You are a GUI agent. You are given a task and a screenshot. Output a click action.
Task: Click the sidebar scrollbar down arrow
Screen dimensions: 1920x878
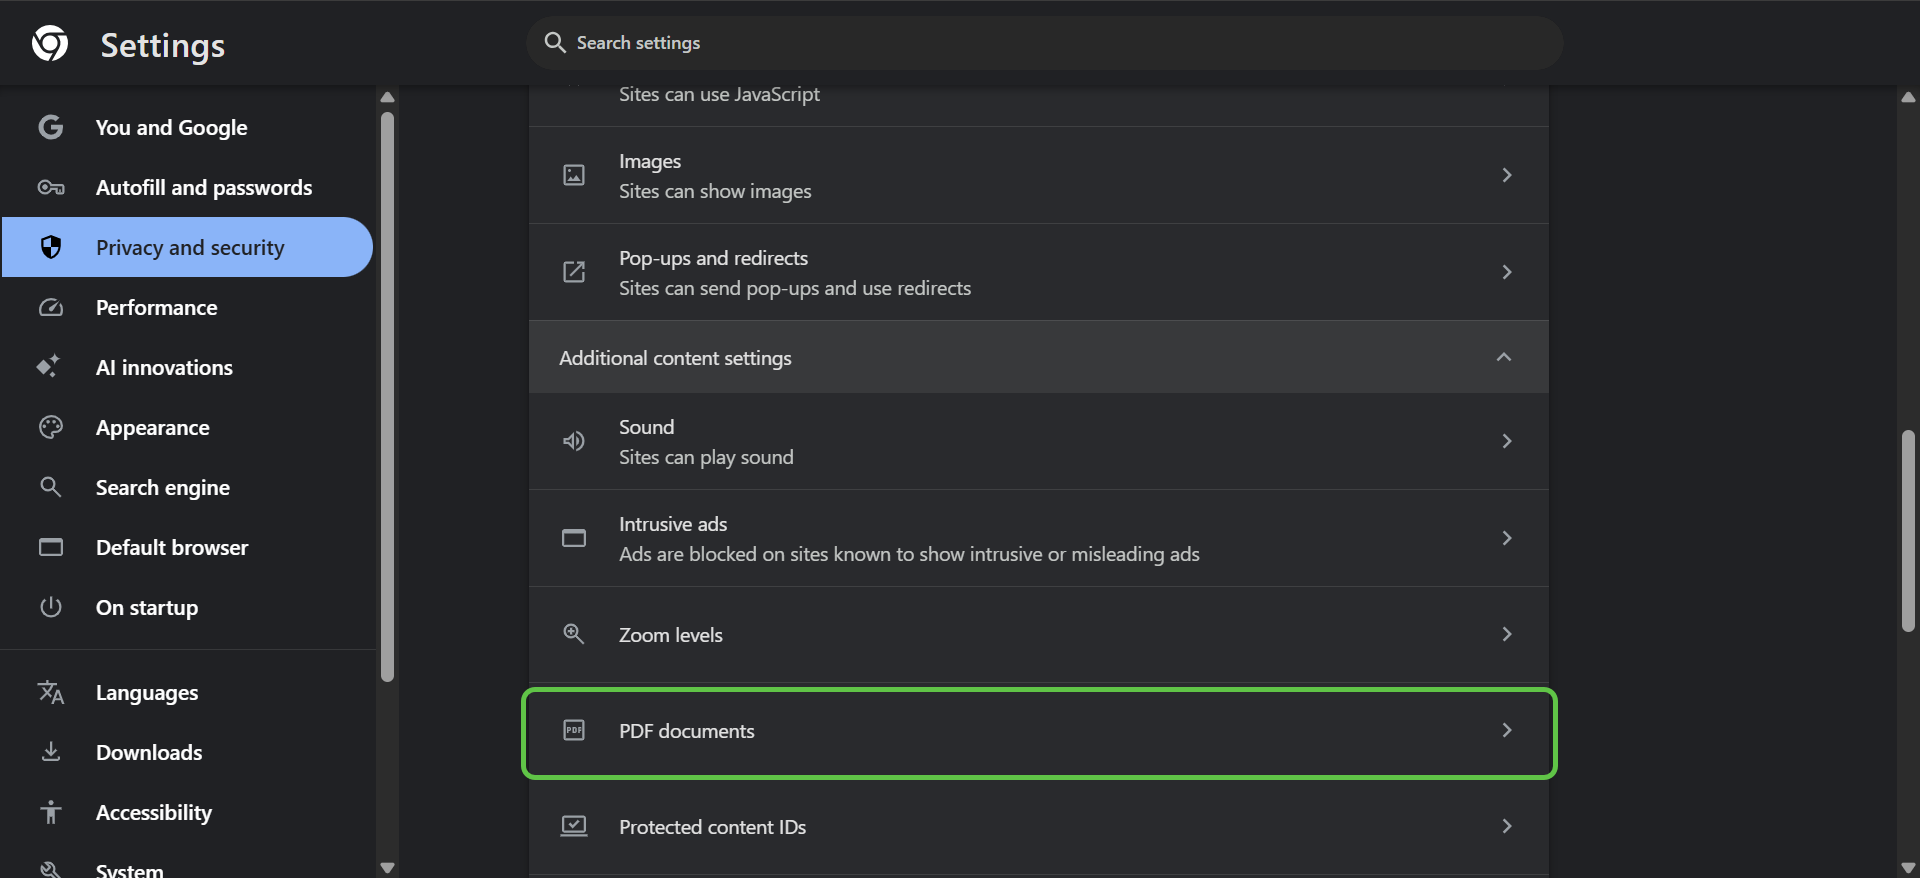coord(388,867)
